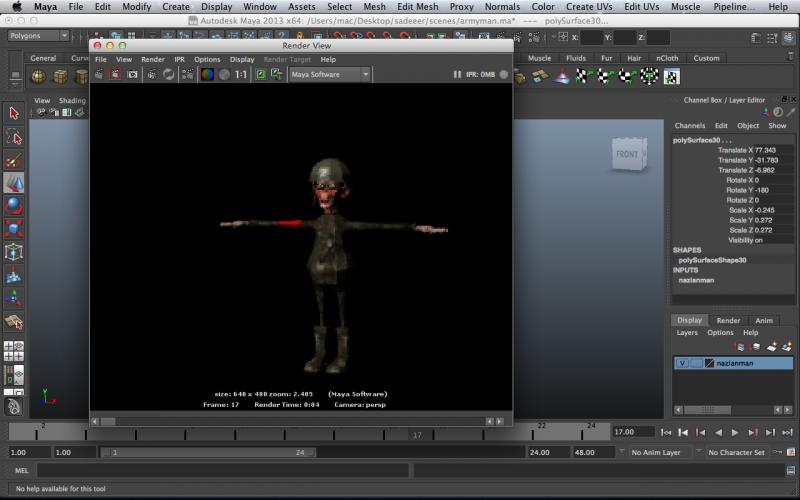800x500 pixels.
Task: Open the Maya Software renderer dropdown
Action: coord(330,74)
